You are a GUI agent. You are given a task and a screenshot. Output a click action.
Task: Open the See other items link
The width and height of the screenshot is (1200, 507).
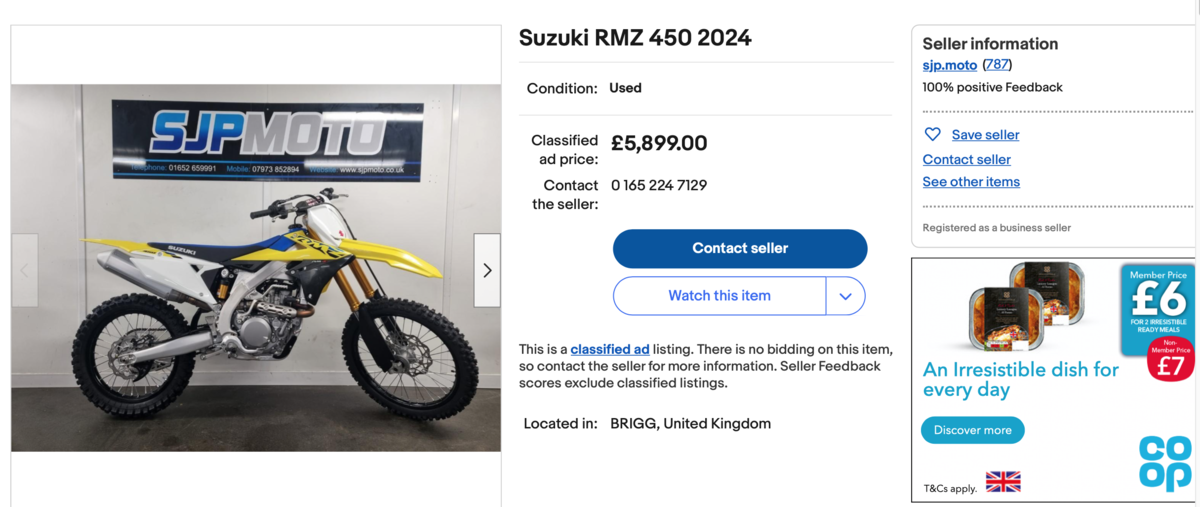click(x=971, y=182)
